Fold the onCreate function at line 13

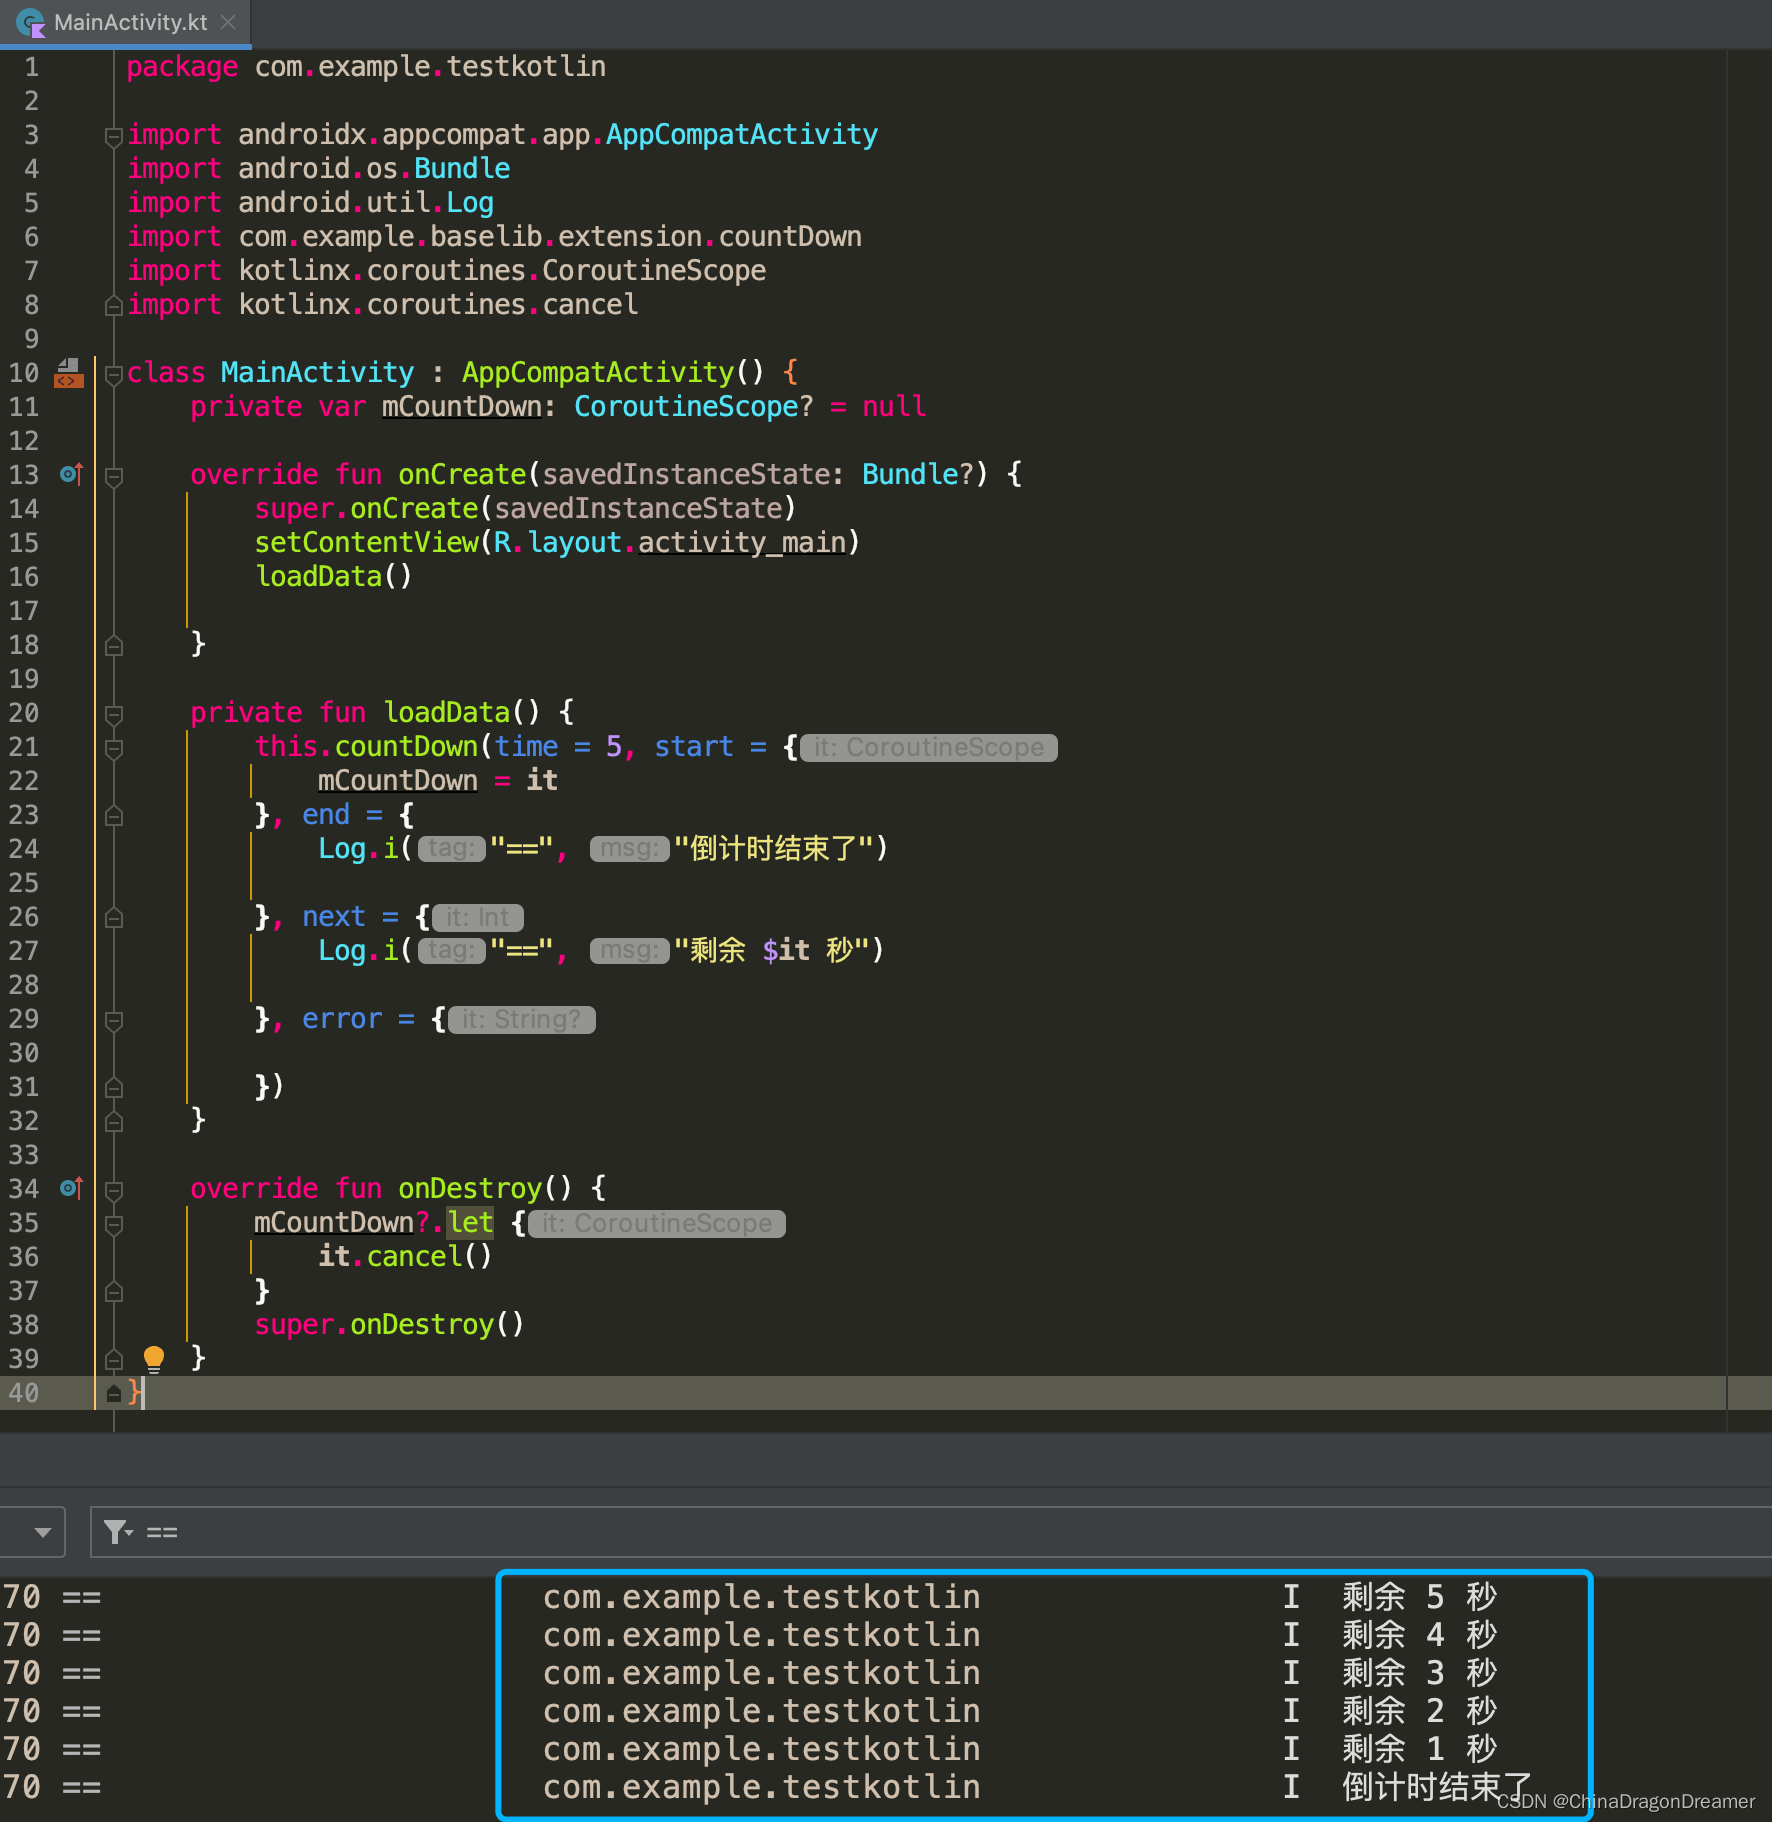coord(114,476)
